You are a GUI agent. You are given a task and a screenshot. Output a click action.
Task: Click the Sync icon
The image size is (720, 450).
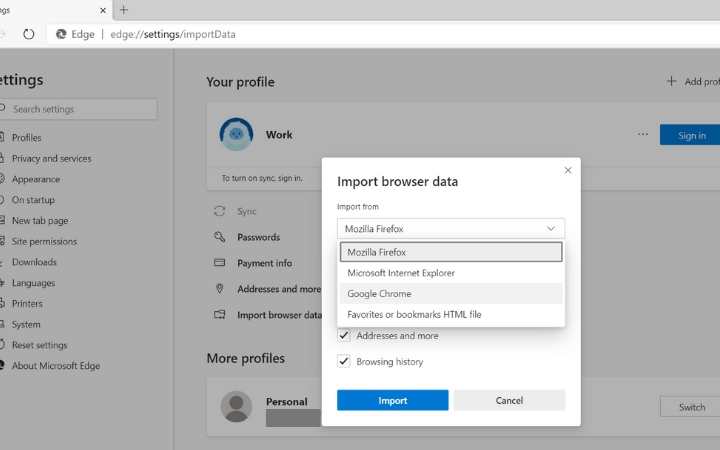[219, 211]
